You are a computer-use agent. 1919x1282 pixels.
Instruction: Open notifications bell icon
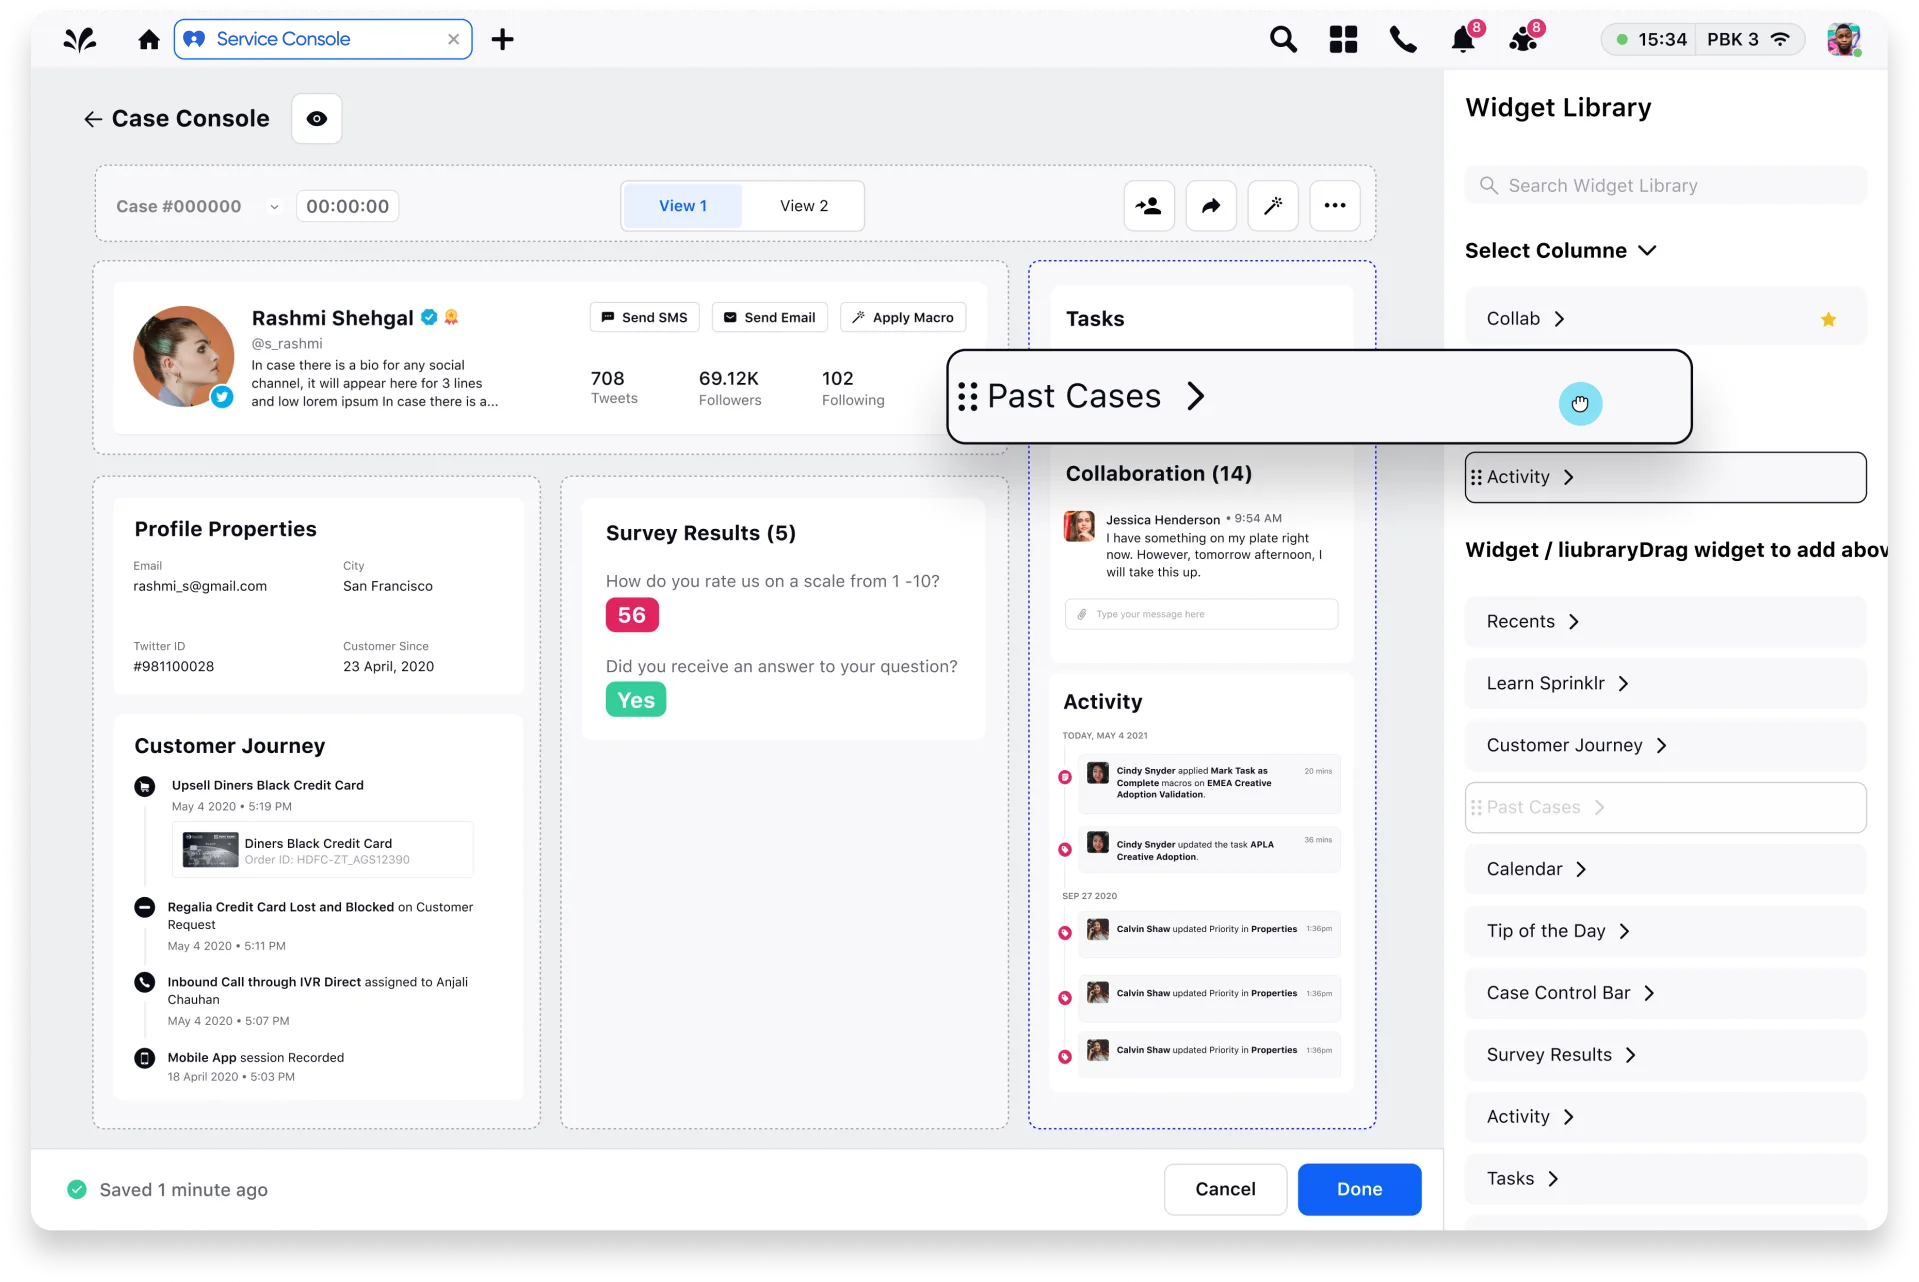pyautogui.click(x=1464, y=38)
